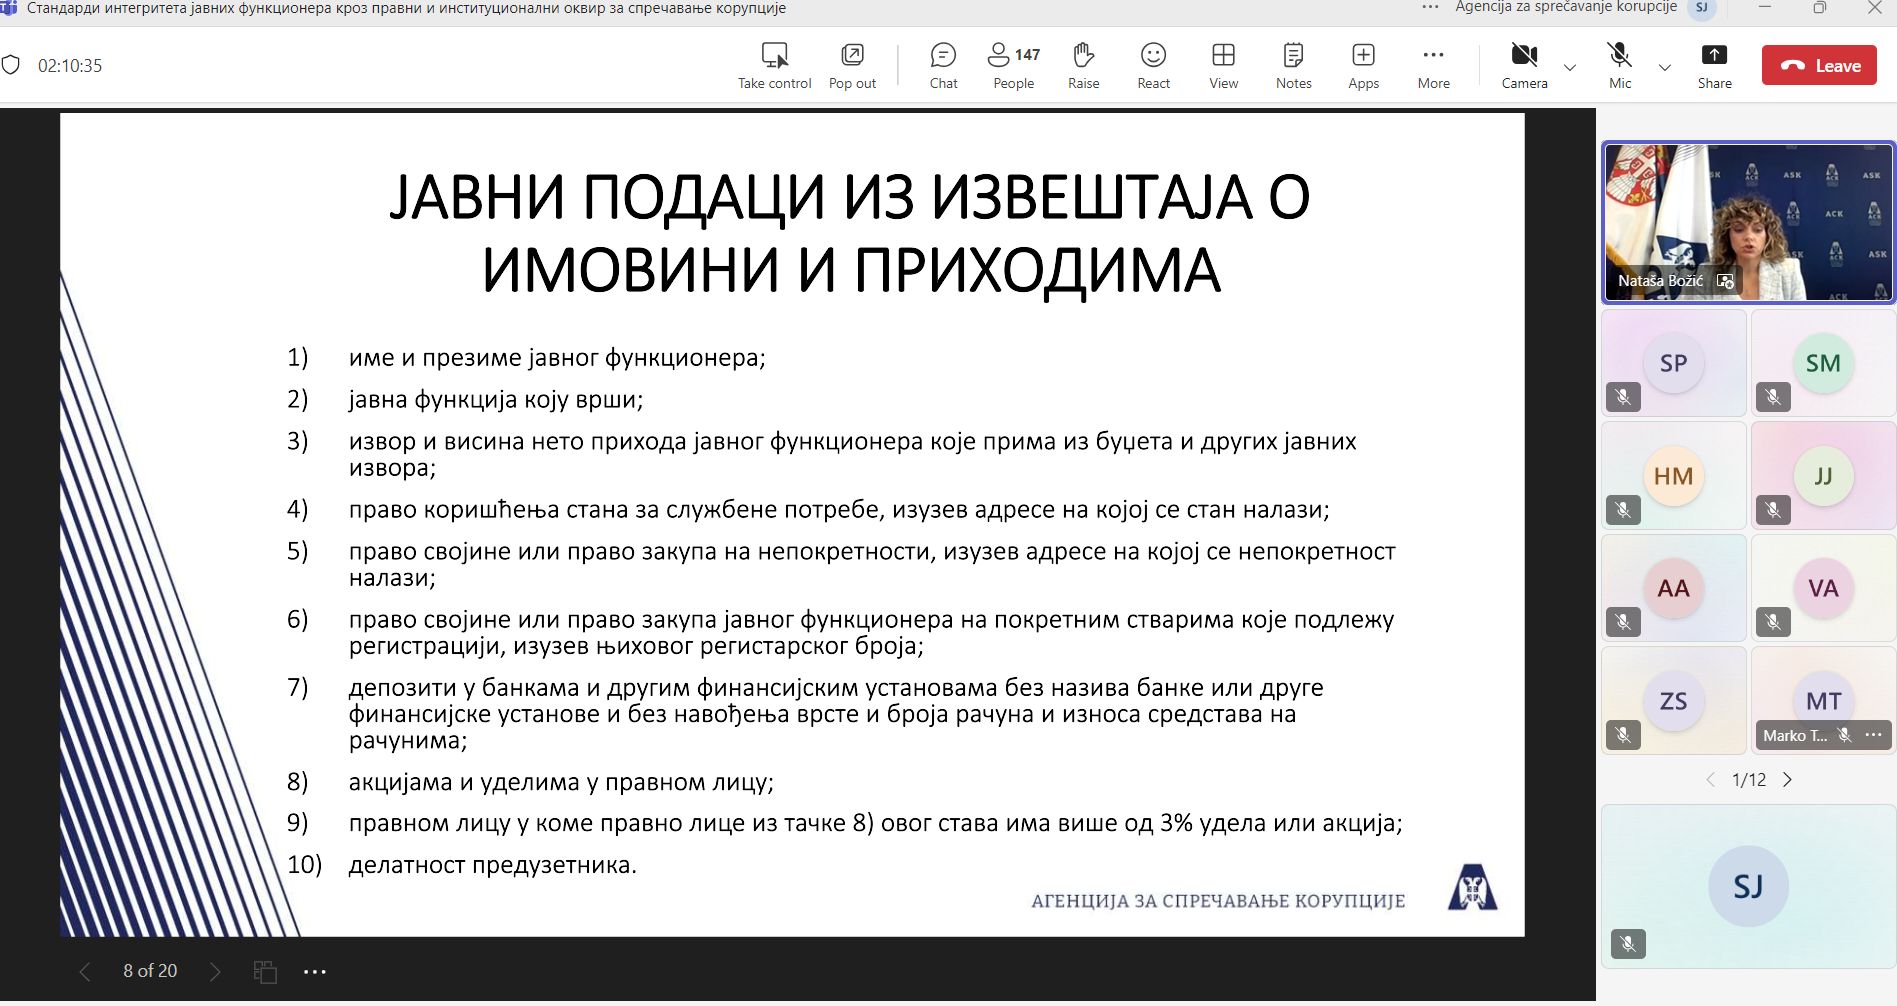
Task: Click the Teams logo in title bar
Action: click(x=9, y=8)
